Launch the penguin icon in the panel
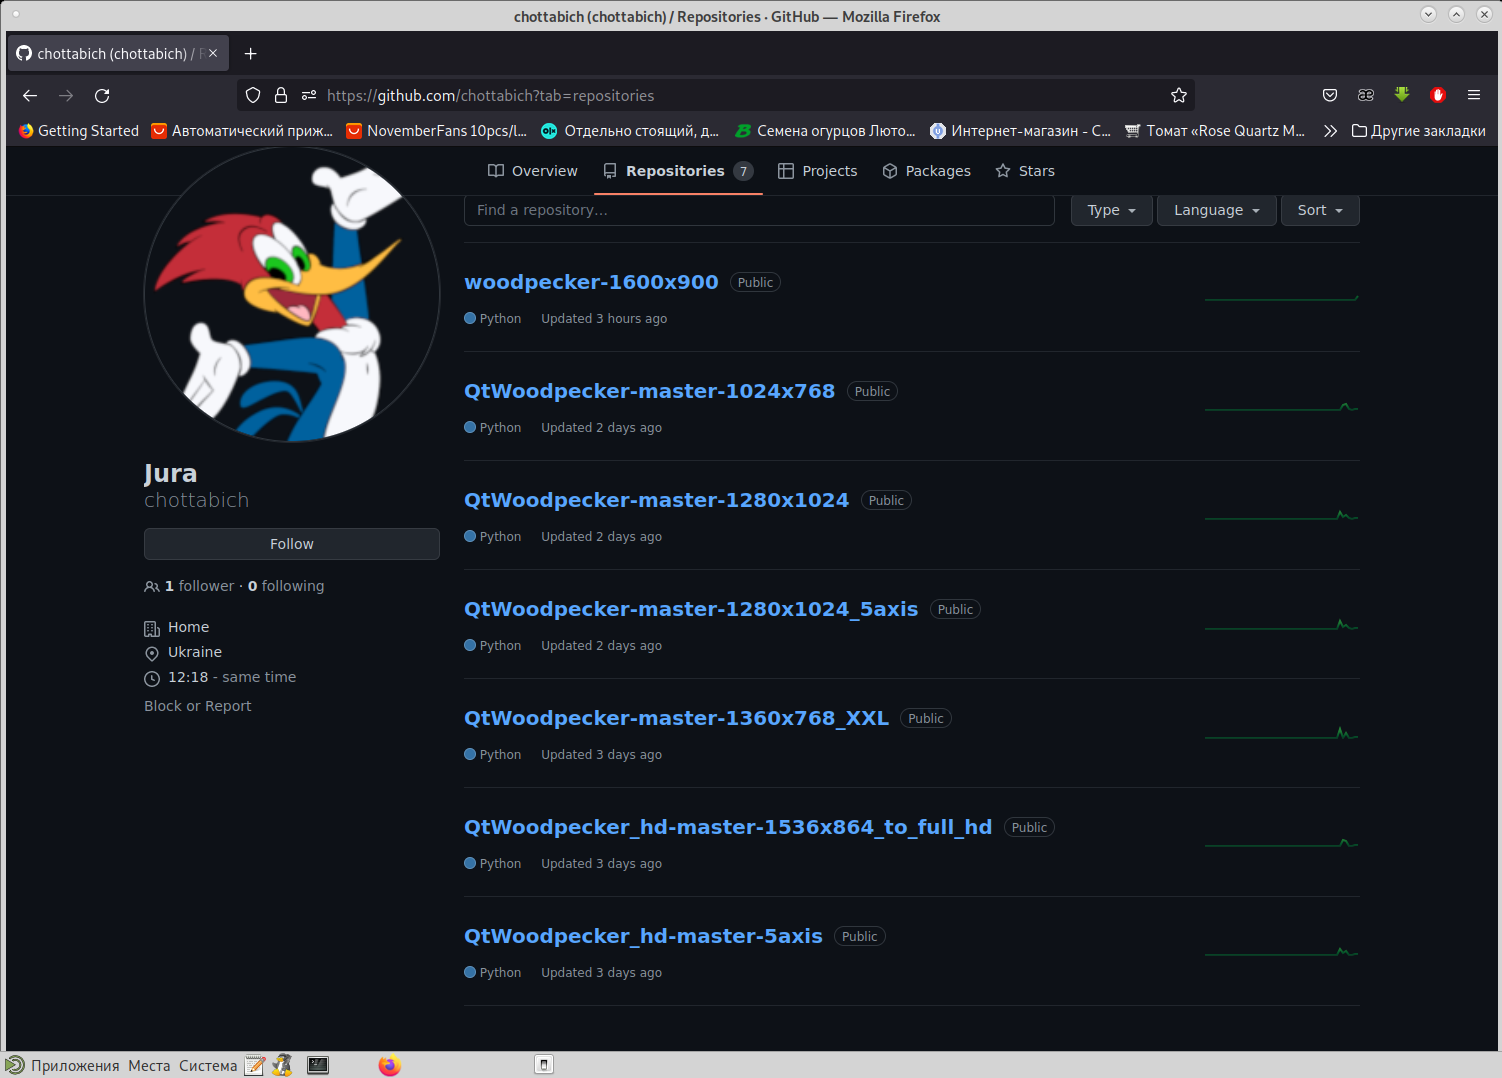The height and width of the screenshot is (1078, 1502). pyautogui.click(x=282, y=1065)
